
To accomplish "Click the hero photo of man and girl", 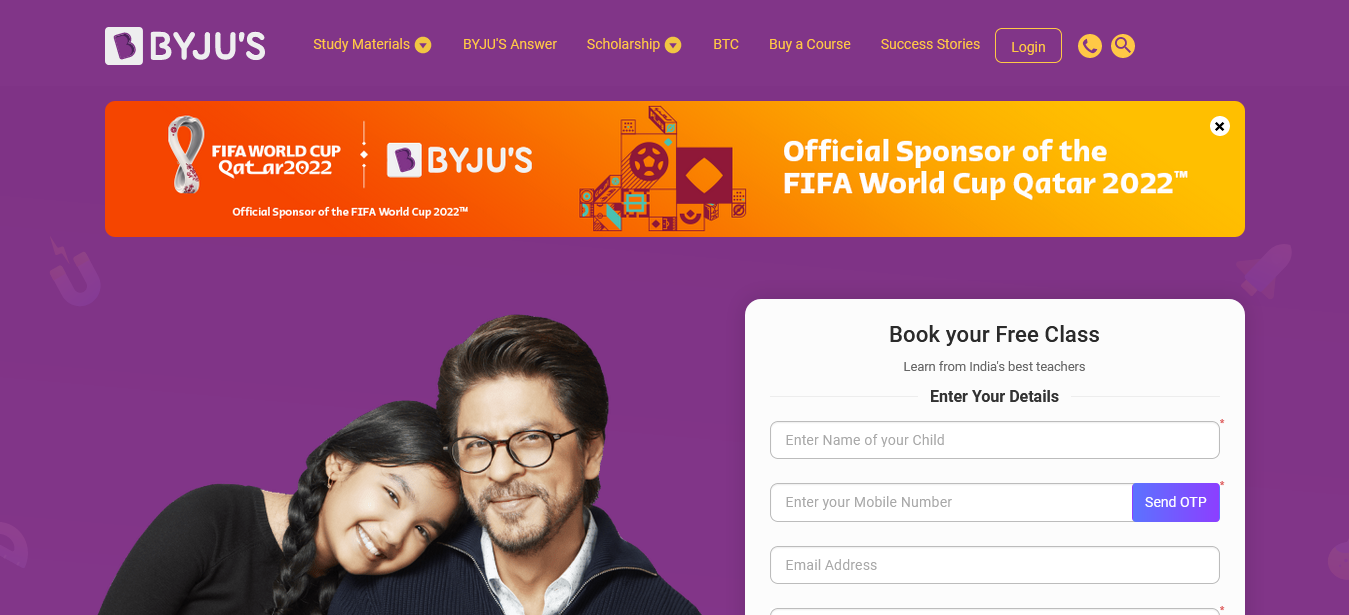I will [x=400, y=465].
